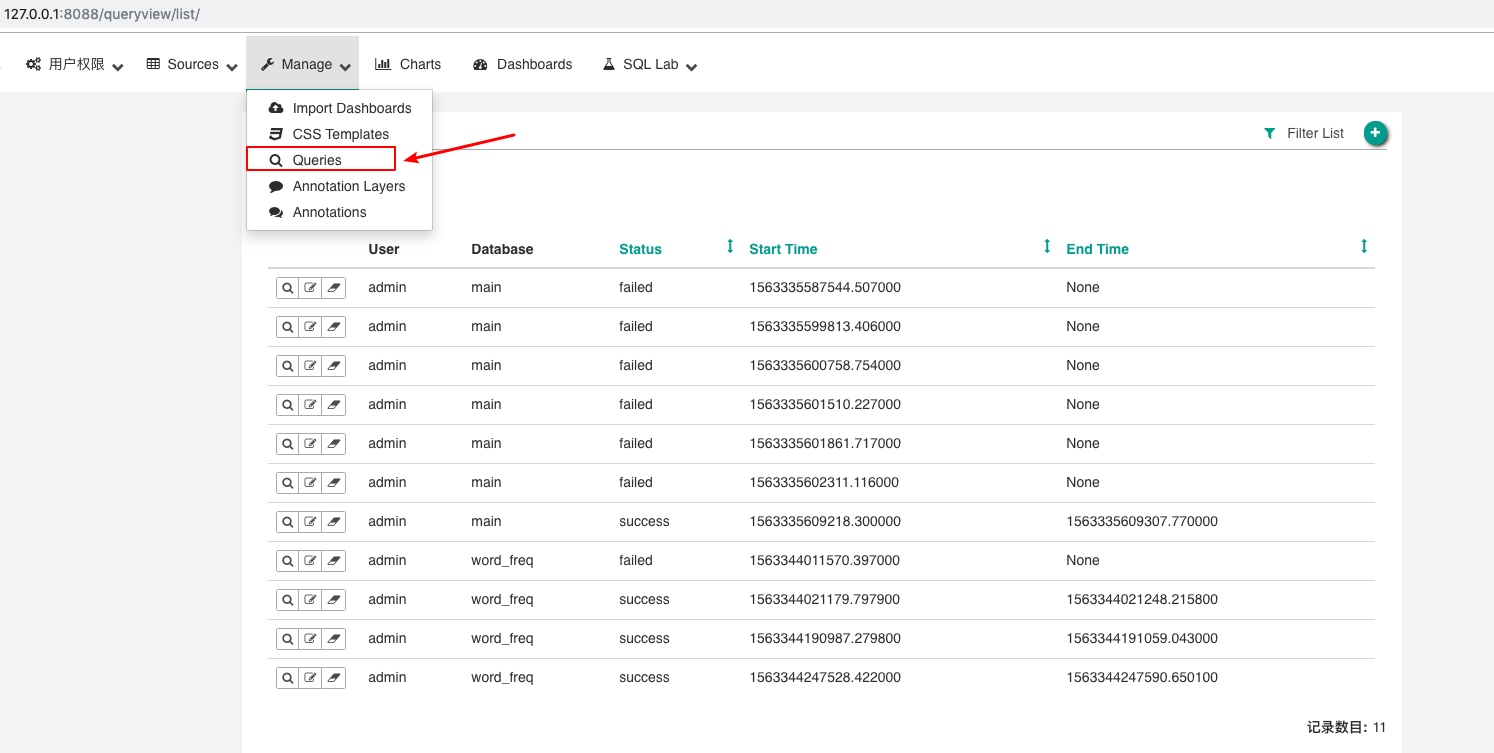Sort by the End Time sort arrow icon

(1364, 246)
